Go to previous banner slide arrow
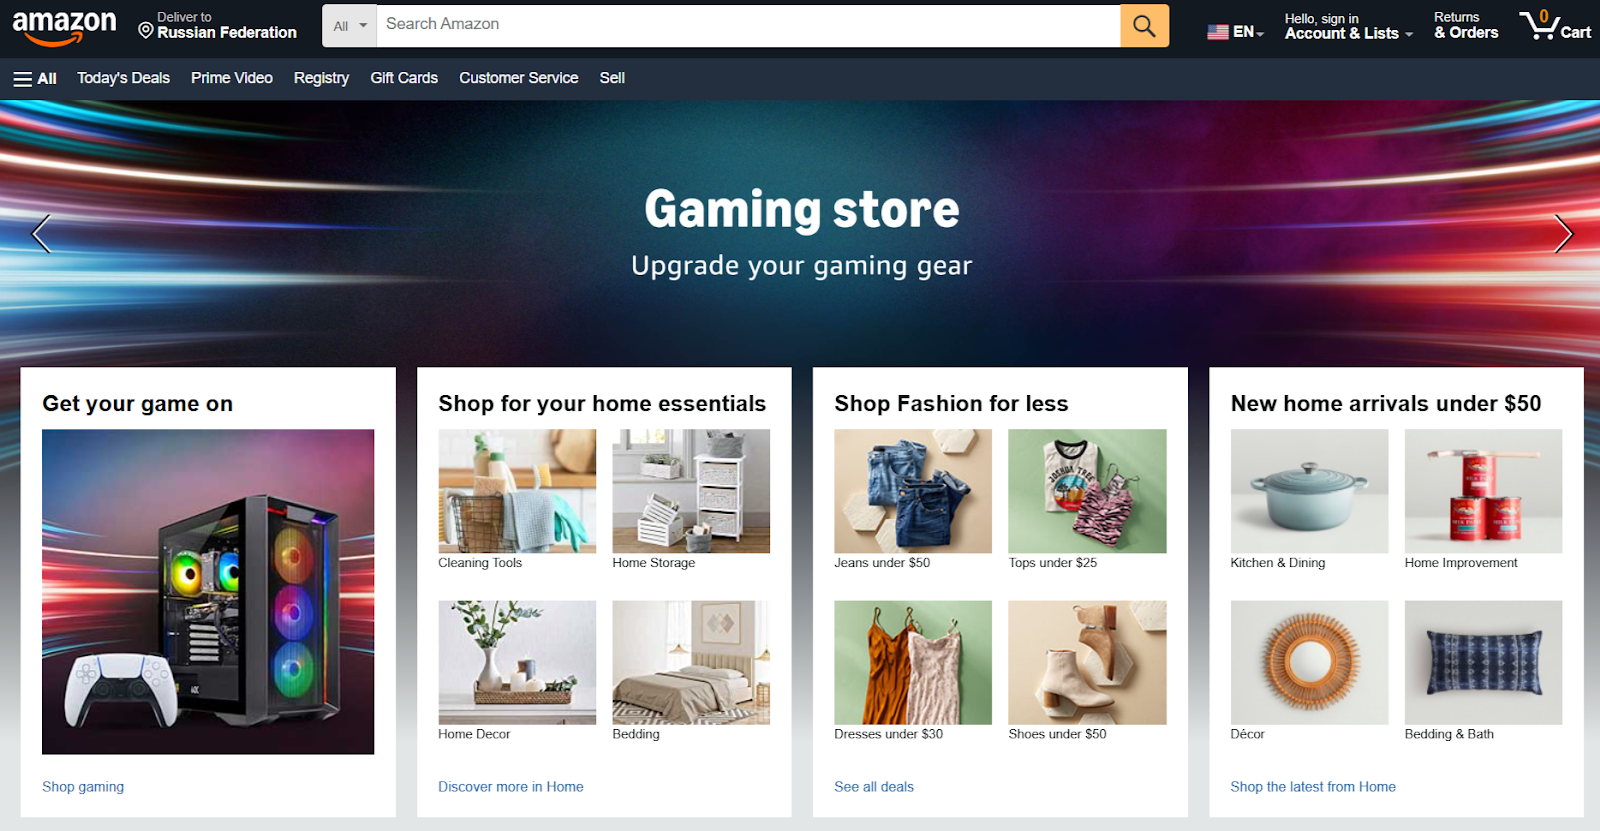 [x=41, y=234]
